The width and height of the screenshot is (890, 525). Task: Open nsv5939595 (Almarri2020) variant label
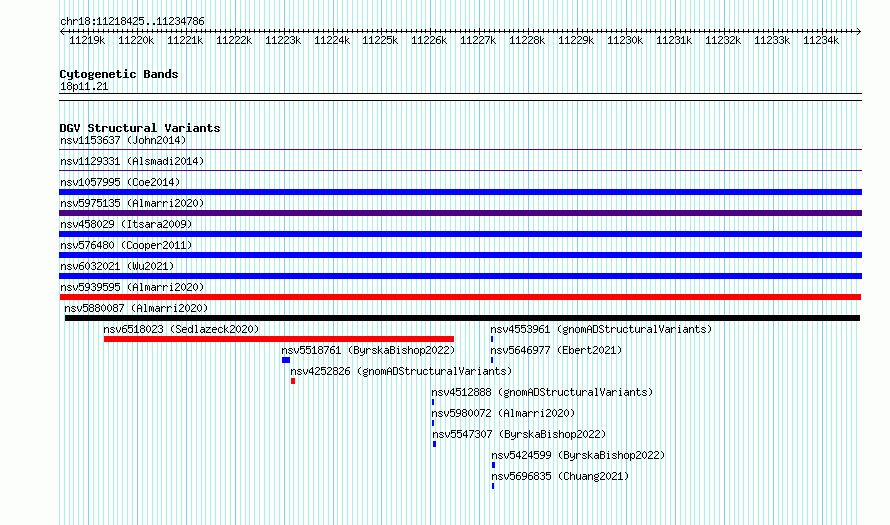point(132,287)
